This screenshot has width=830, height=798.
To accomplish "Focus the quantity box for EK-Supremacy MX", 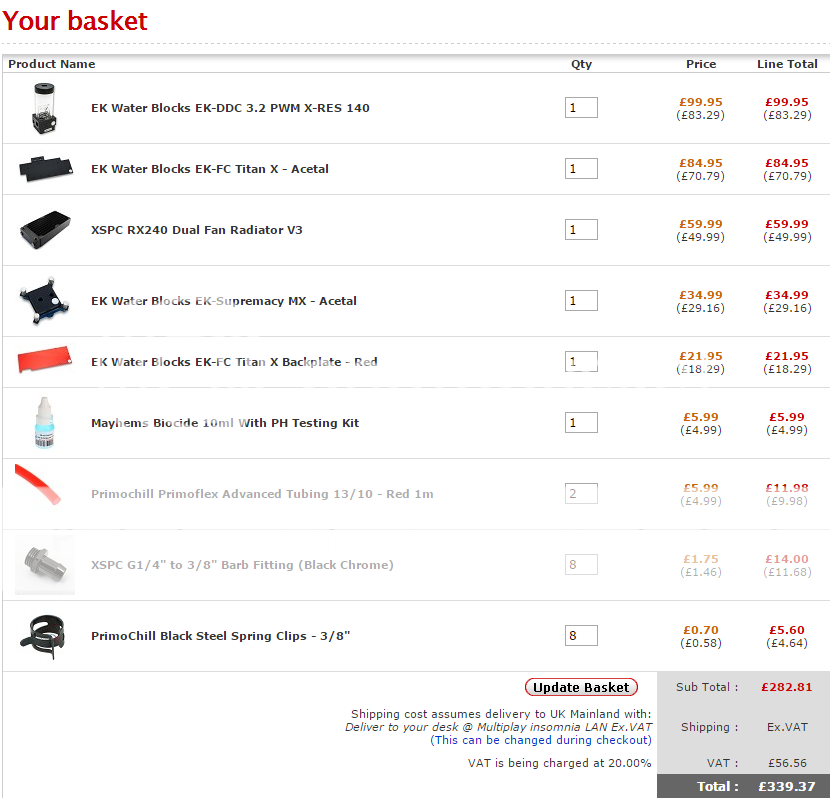I will 581,301.
